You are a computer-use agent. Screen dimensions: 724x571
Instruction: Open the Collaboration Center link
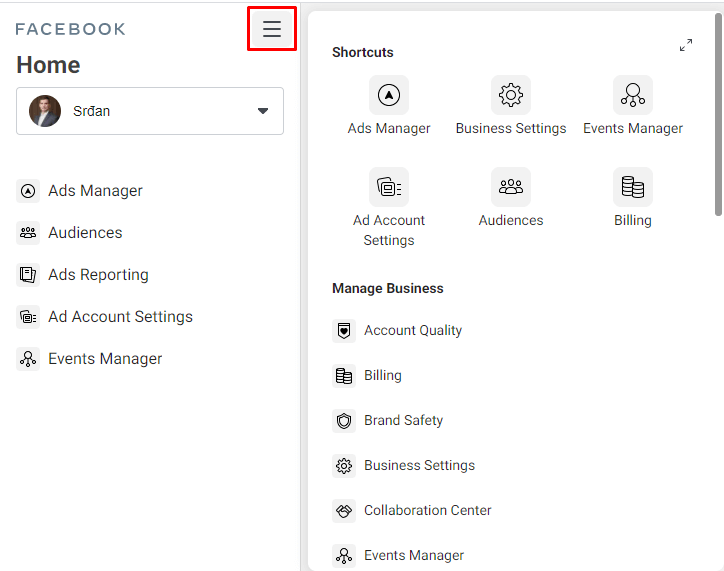pyautogui.click(x=428, y=510)
